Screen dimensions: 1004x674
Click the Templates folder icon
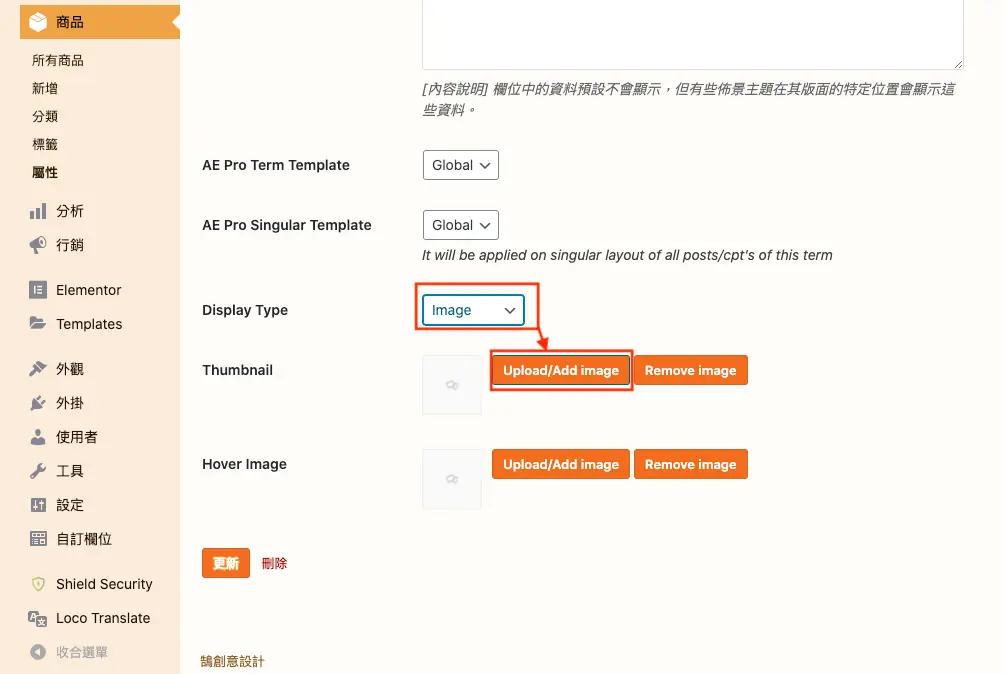click(38, 323)
